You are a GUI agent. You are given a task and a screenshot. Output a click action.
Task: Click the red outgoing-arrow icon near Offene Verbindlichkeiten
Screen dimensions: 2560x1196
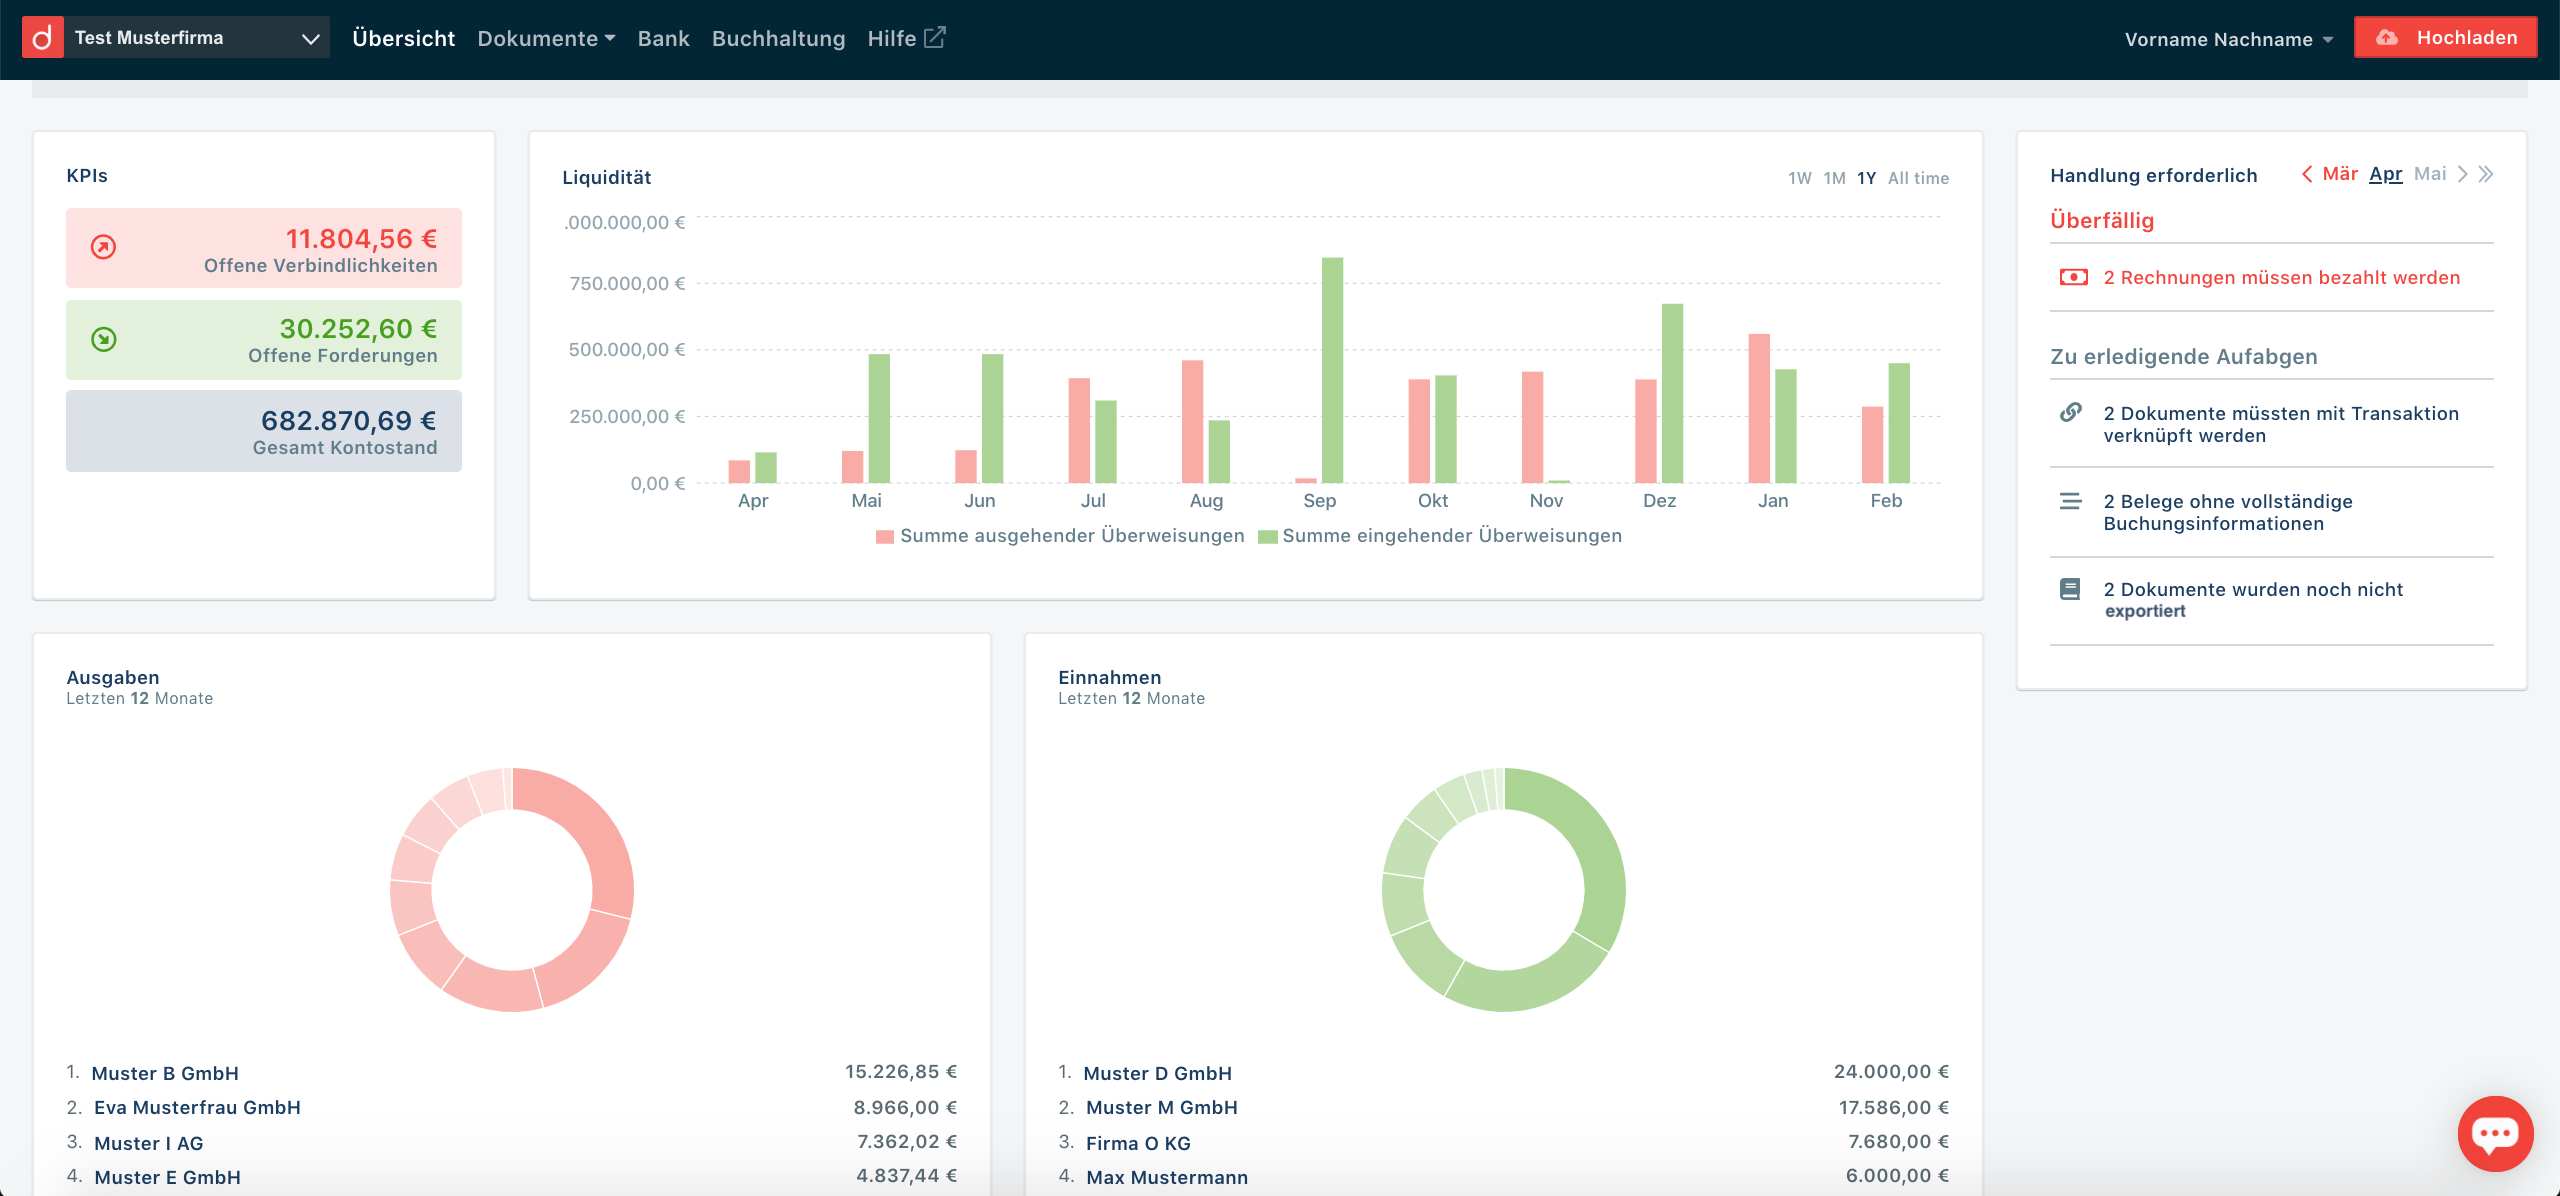click(x=101, y=247)
